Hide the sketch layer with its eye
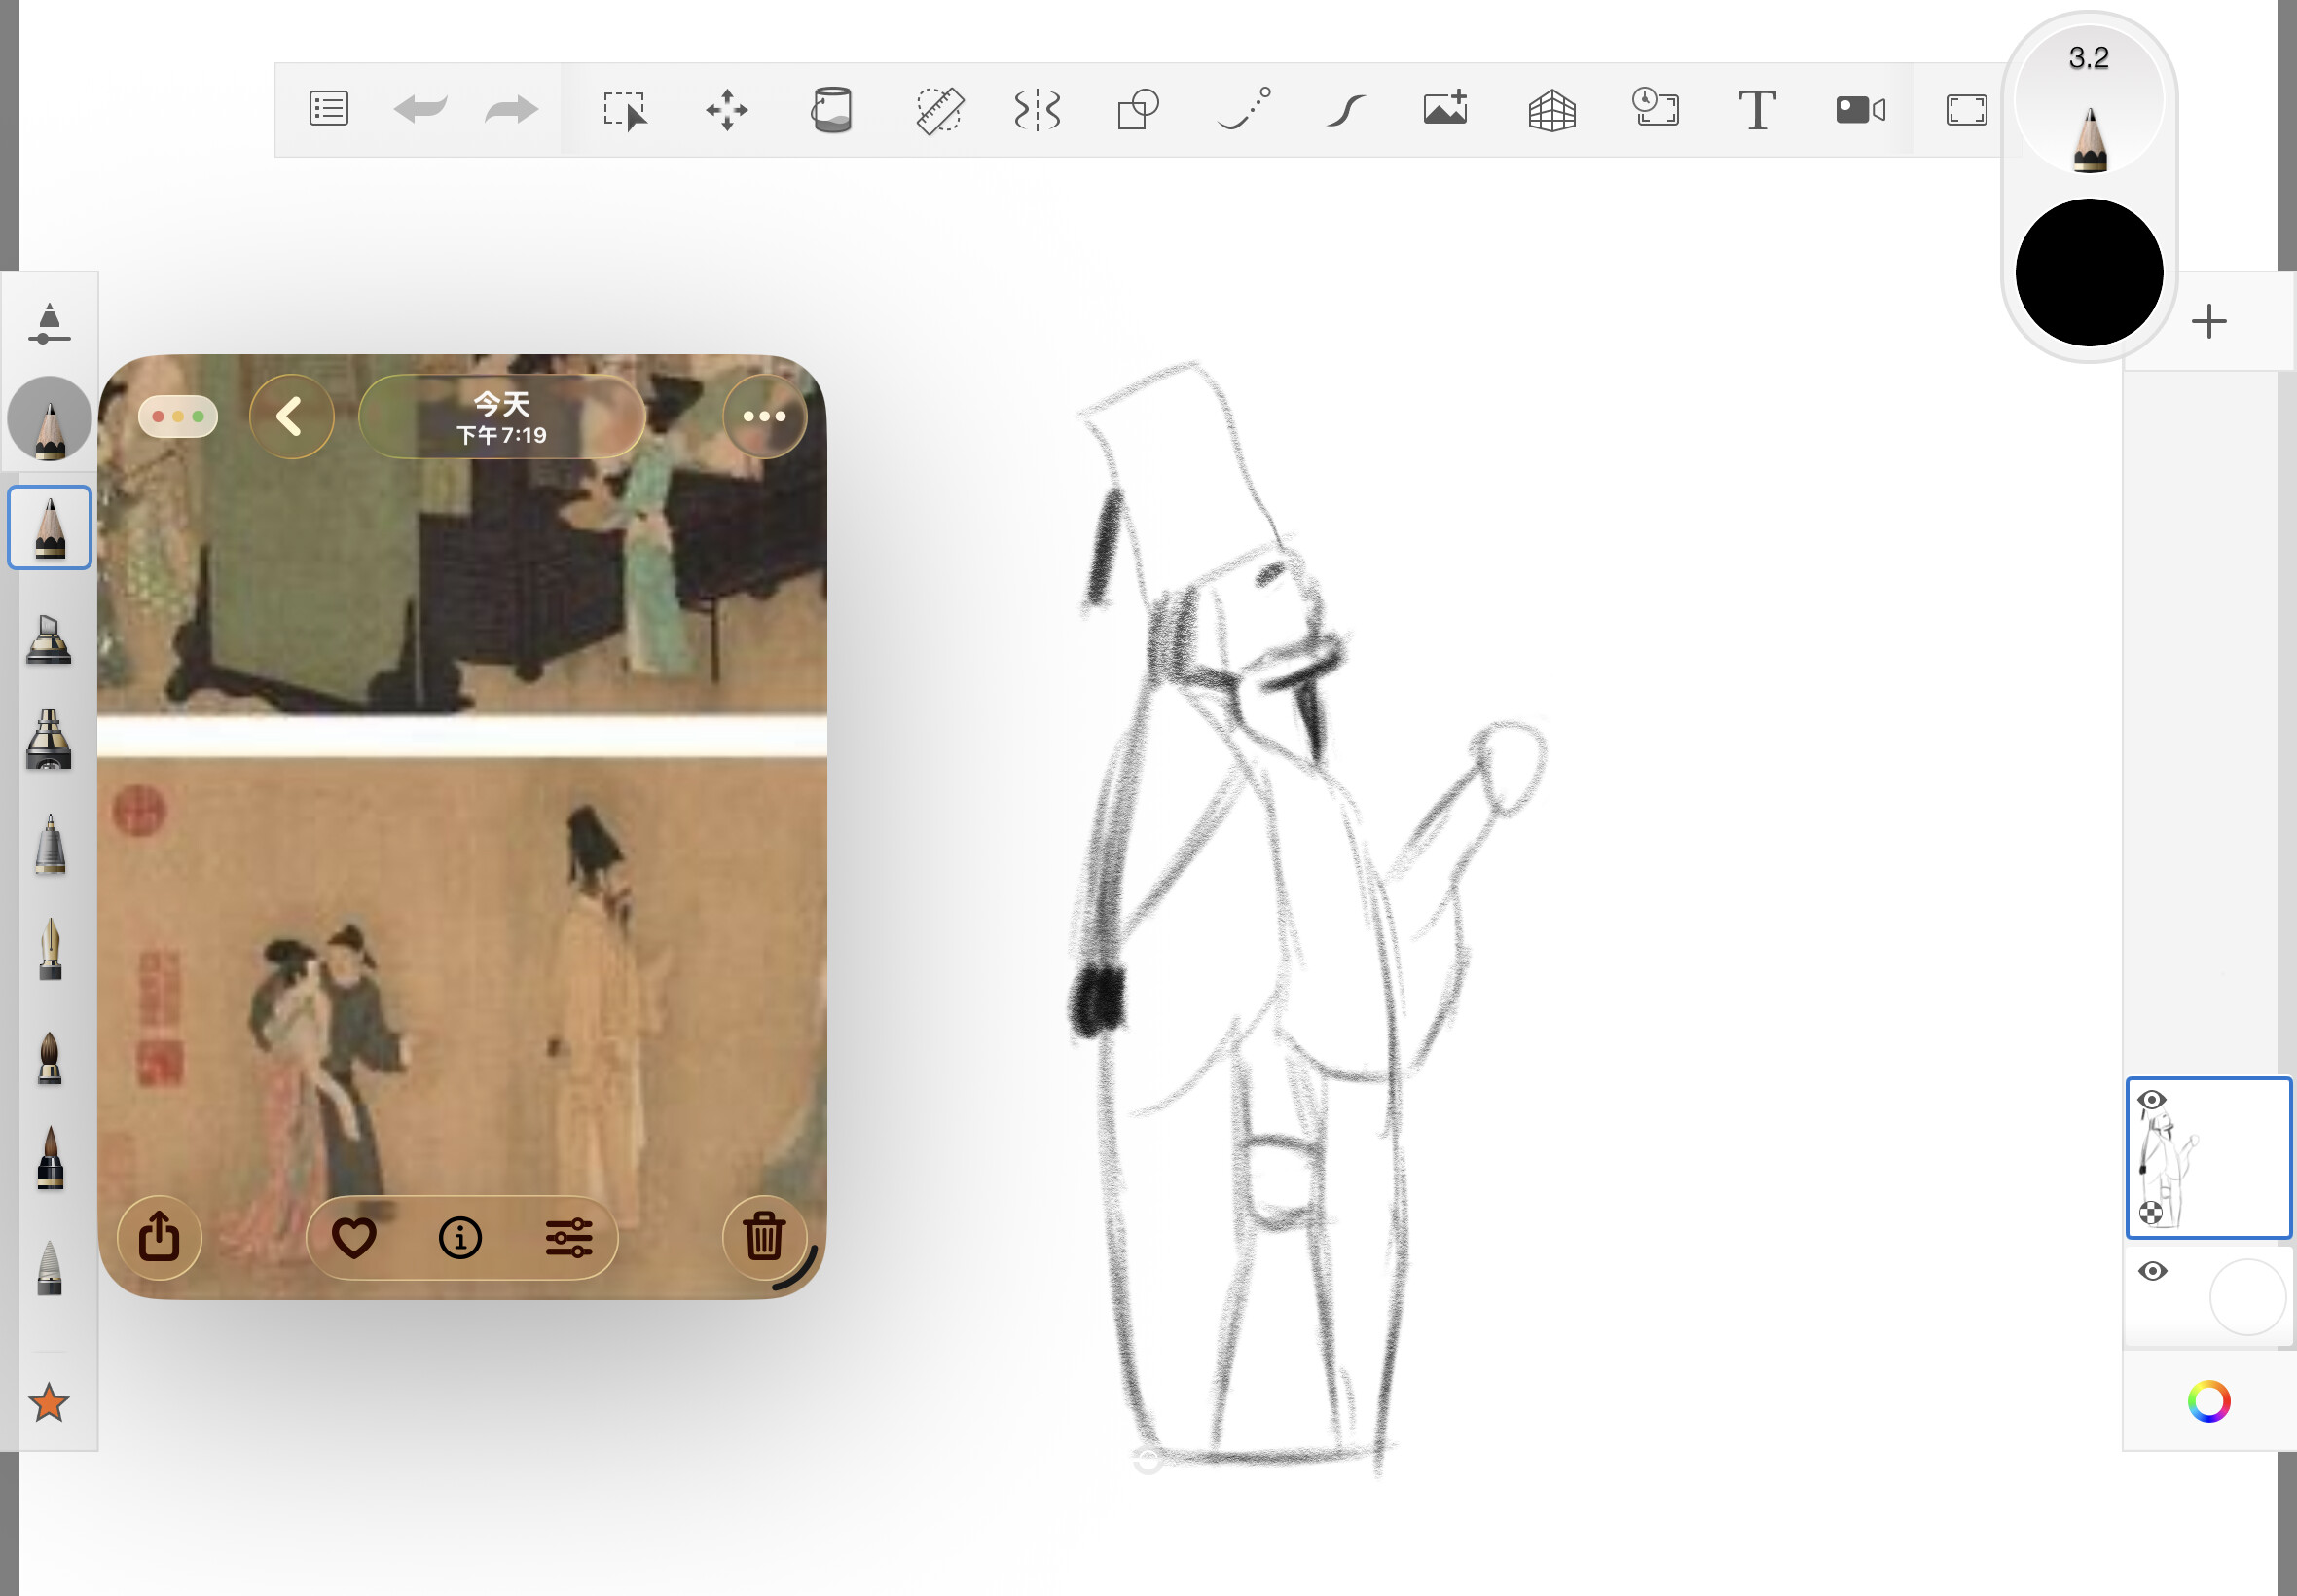 pos(2151,1100)
